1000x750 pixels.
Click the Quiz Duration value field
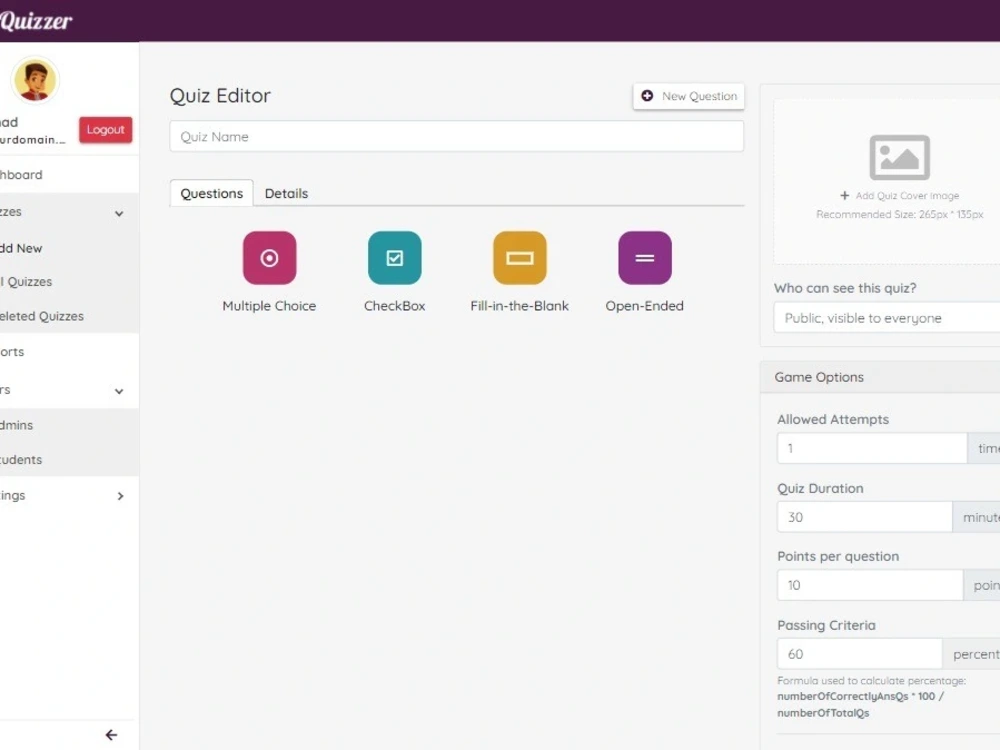[865, 517]
